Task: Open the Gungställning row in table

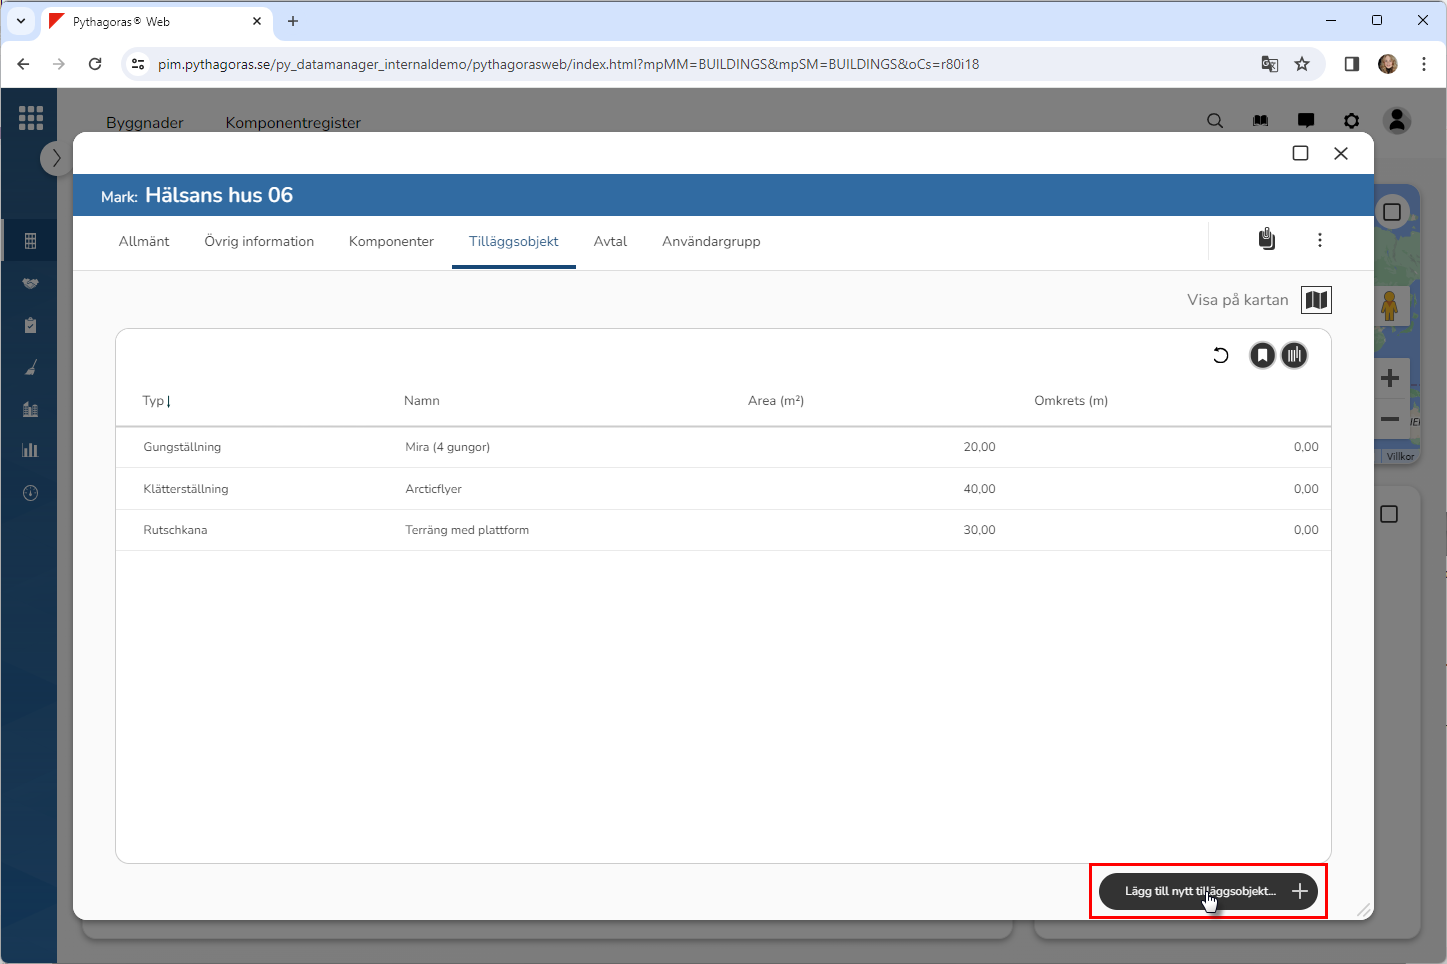Action: [182, 447]
